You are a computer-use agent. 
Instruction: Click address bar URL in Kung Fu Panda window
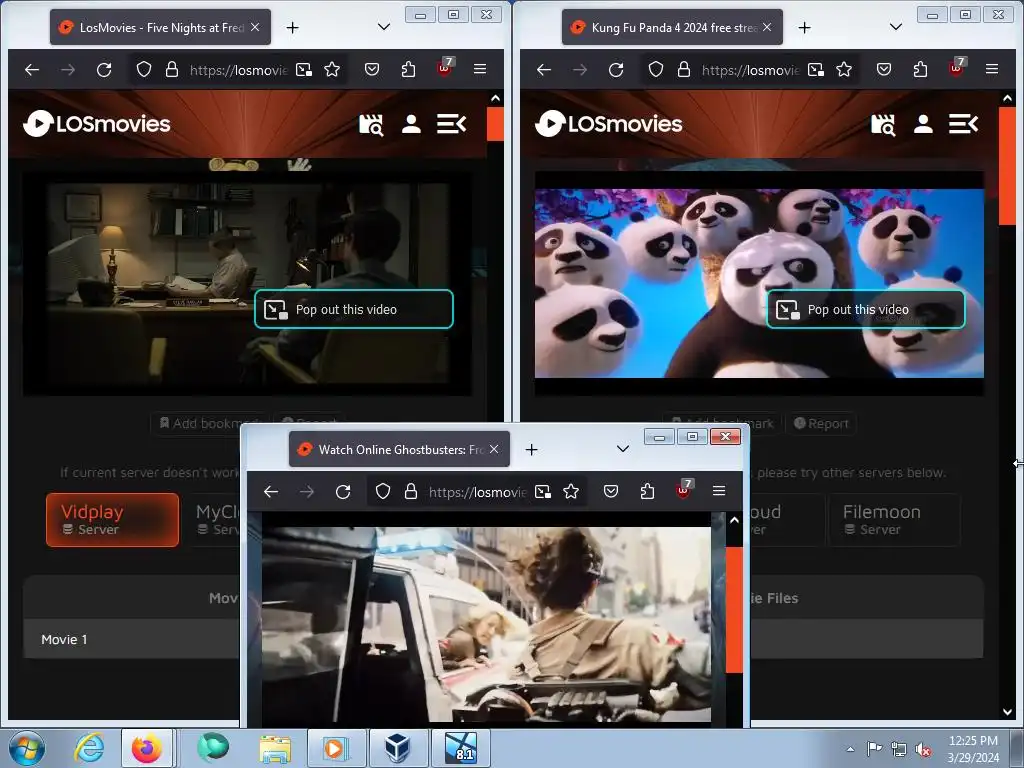pos(750,70)
